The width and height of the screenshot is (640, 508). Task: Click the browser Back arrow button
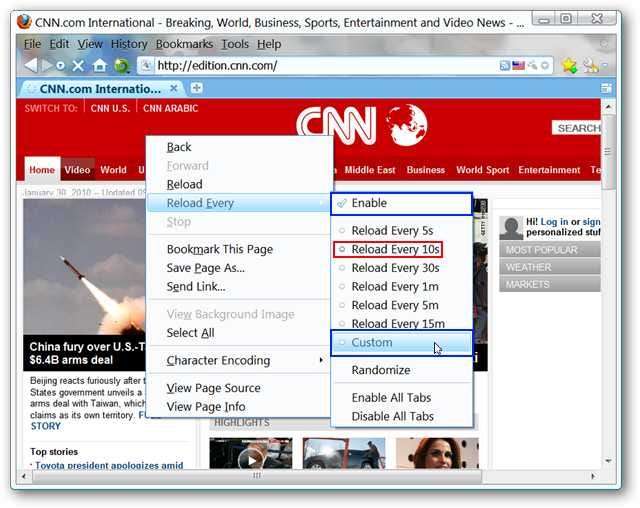pos(31,65)
